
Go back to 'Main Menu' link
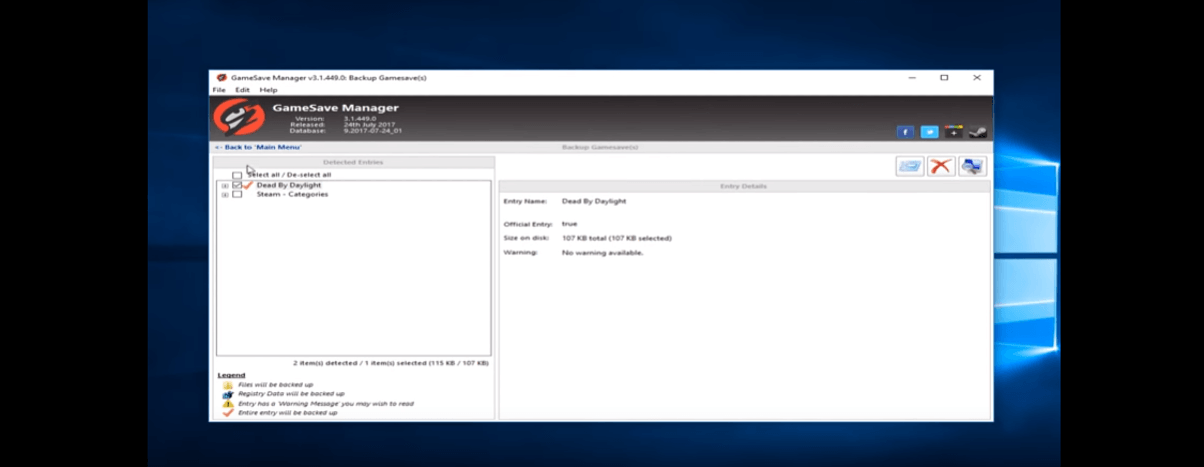258,147
